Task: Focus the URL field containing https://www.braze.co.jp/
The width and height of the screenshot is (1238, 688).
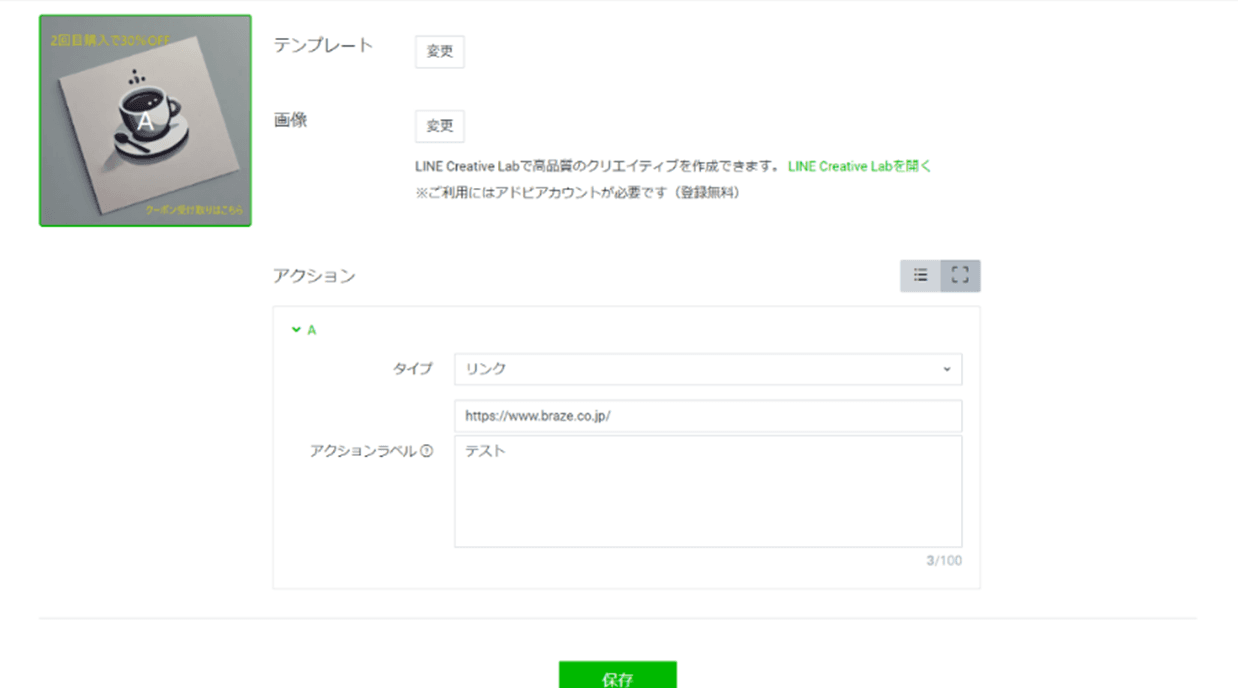Action: pos(707,416)
